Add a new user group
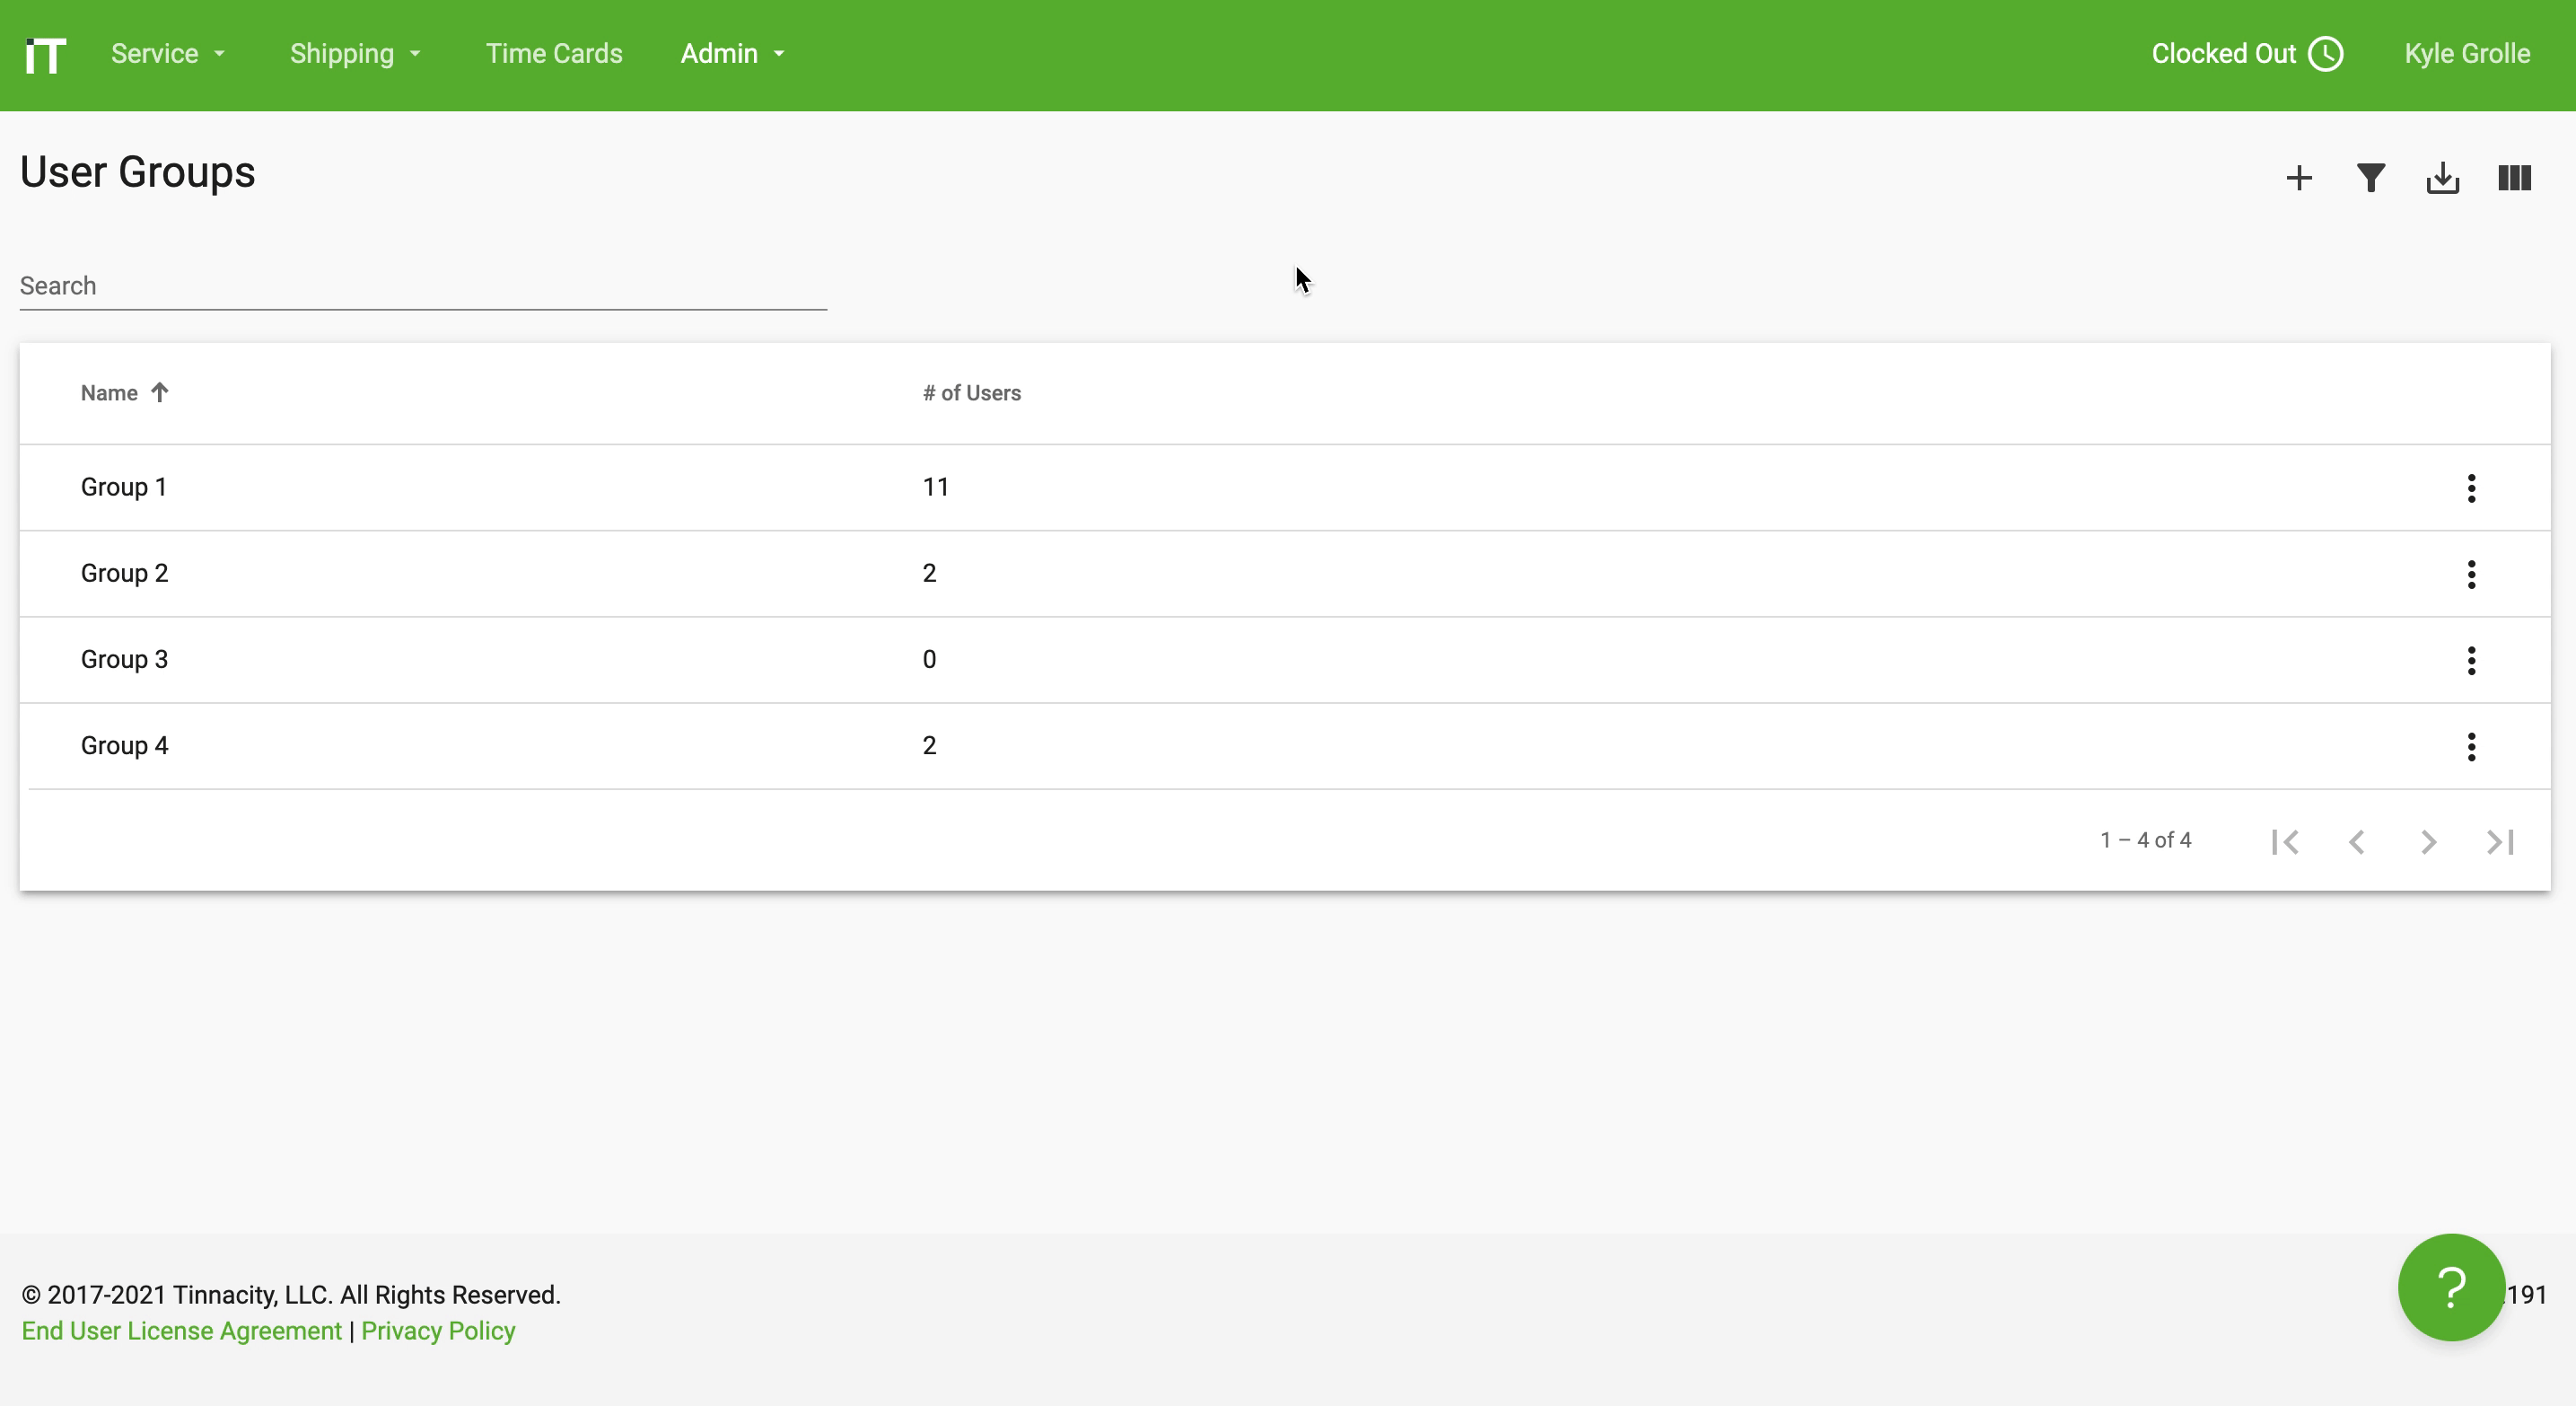The height and width of the screenshot is (1406, 2576). coord(2299,177)
